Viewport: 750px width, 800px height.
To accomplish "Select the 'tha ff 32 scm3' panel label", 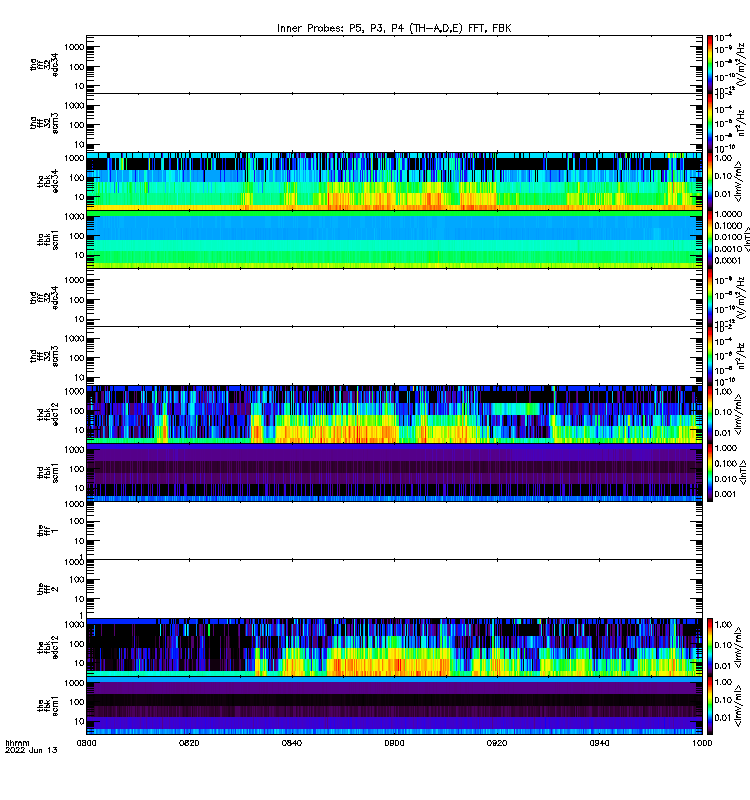I will pos(44,123).
